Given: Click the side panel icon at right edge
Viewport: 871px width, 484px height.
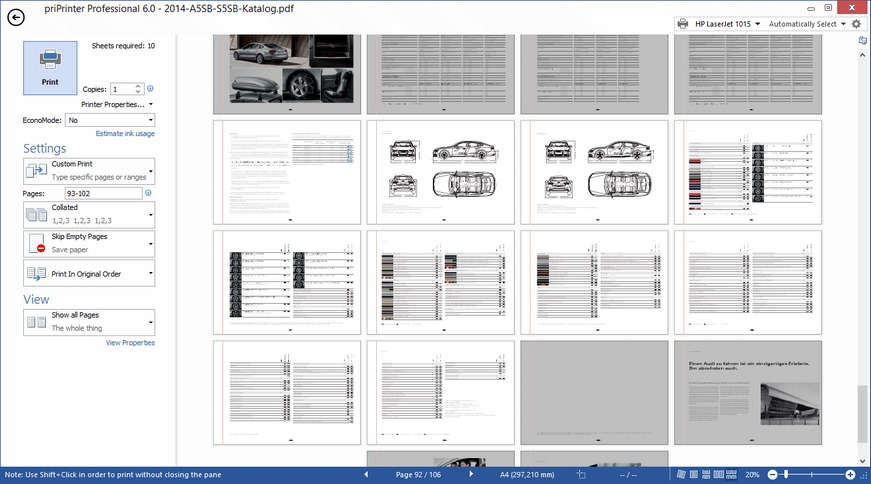Looking at the screenshot, I should [x=863, y=41].
